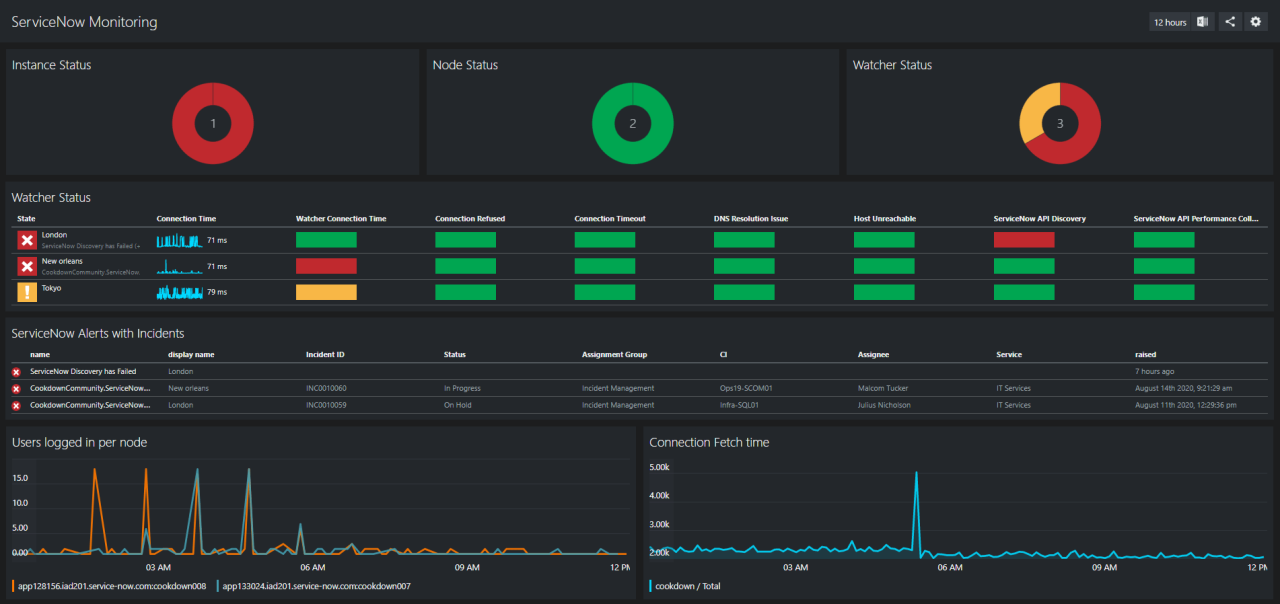Sort by Host Unreachable column header

coord(885,219)
